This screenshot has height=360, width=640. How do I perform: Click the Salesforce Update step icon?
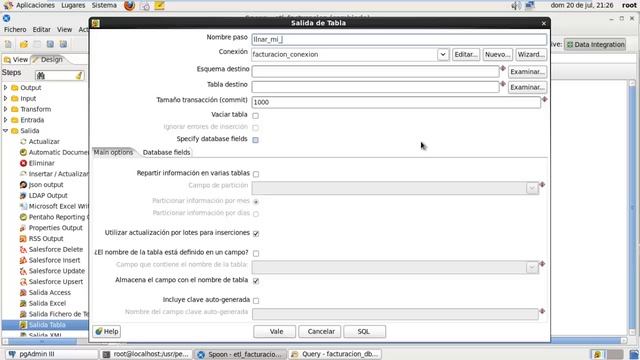tap(23, 271)
